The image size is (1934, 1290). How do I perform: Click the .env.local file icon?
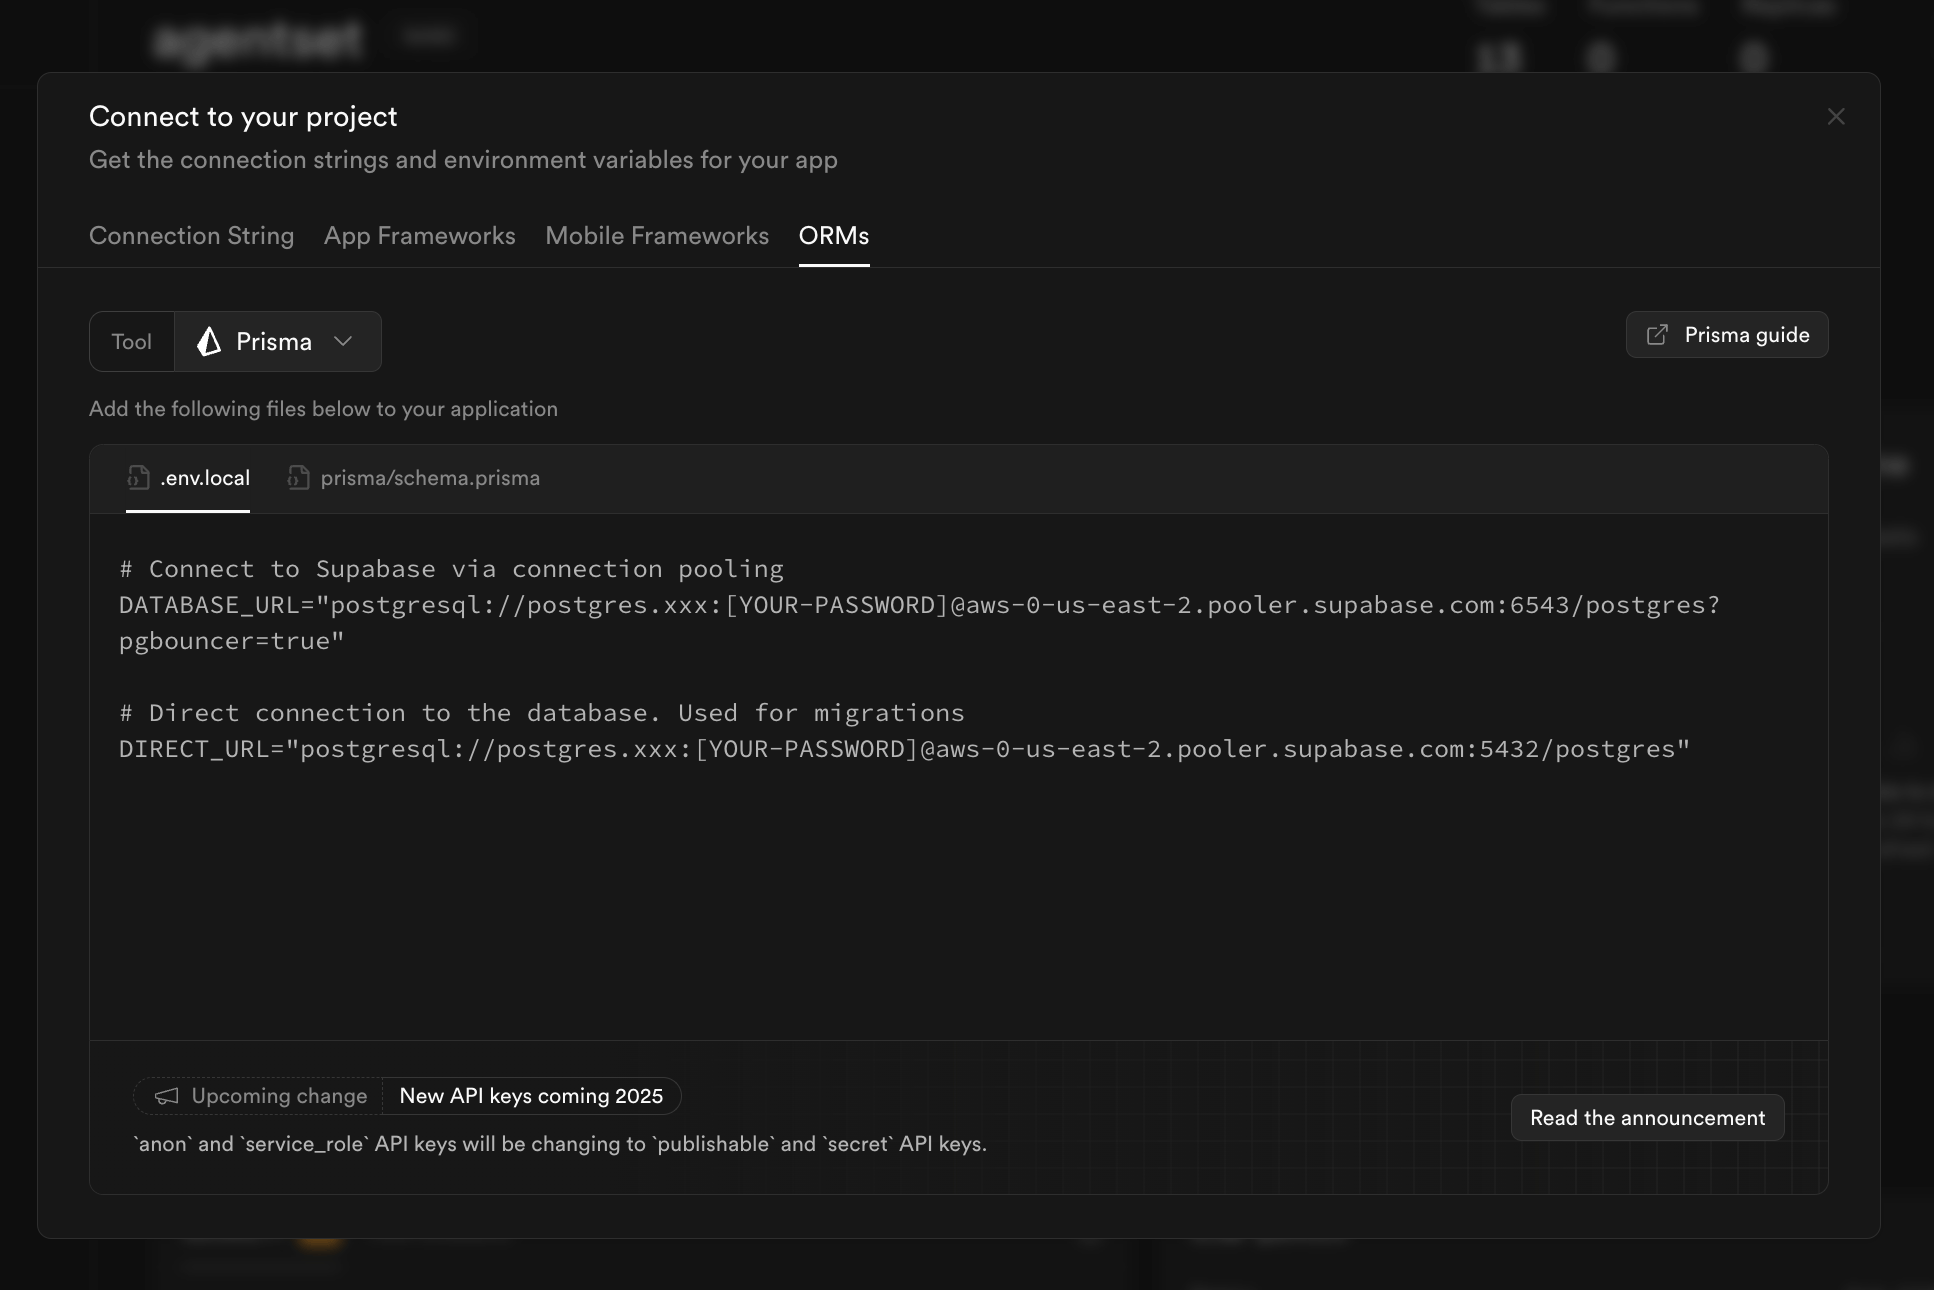point(138,478)
